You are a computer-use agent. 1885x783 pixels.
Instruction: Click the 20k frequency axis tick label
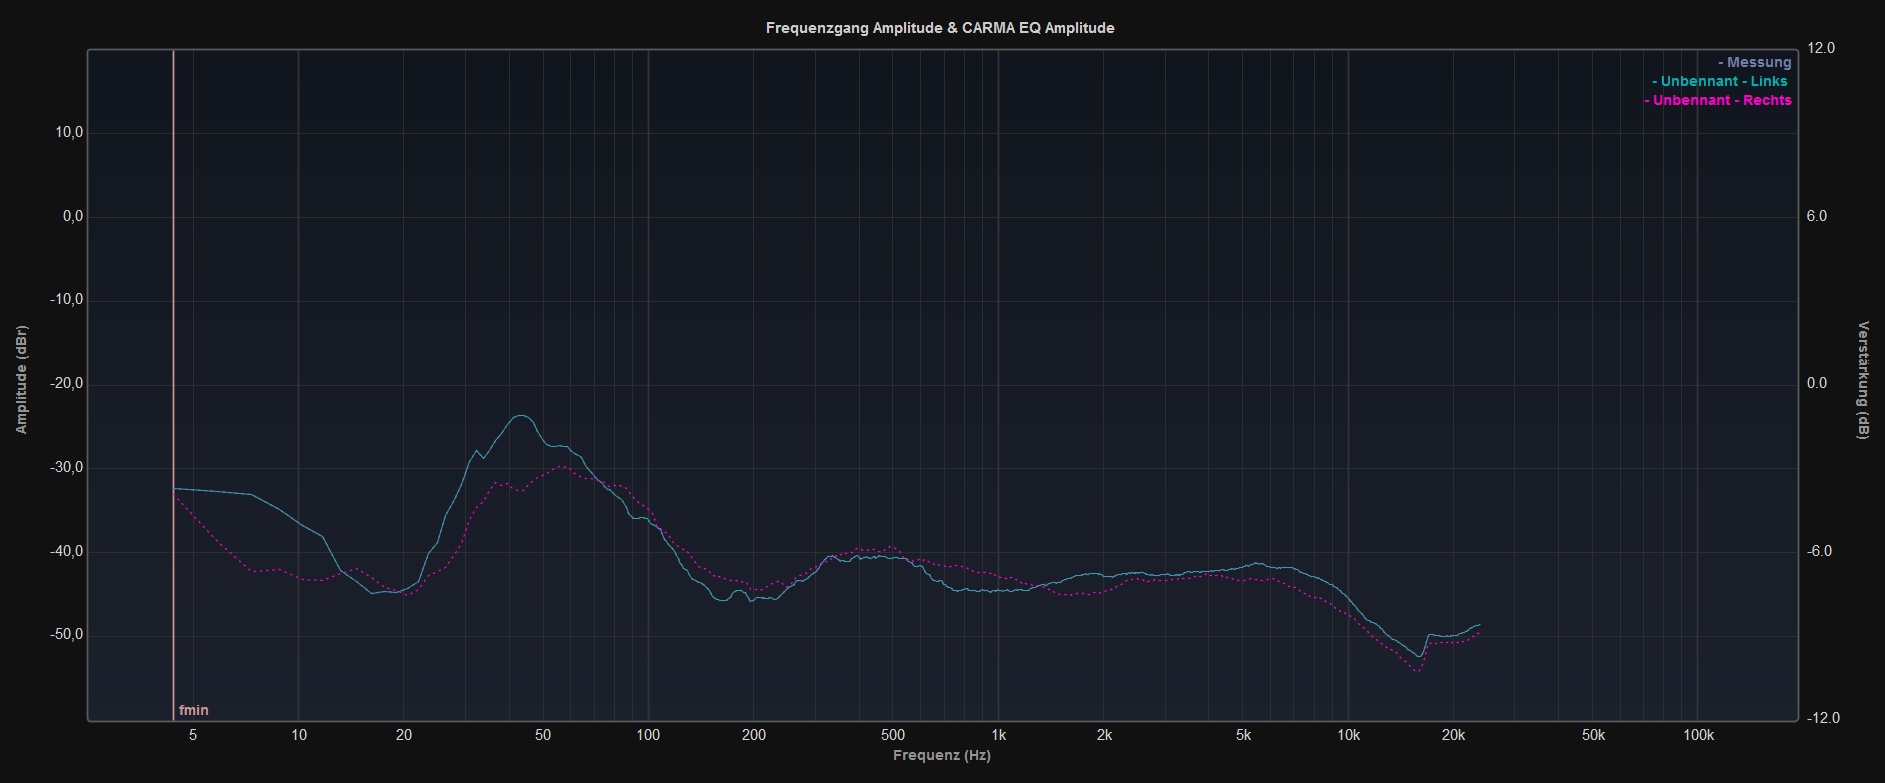tap(1453, 735)
